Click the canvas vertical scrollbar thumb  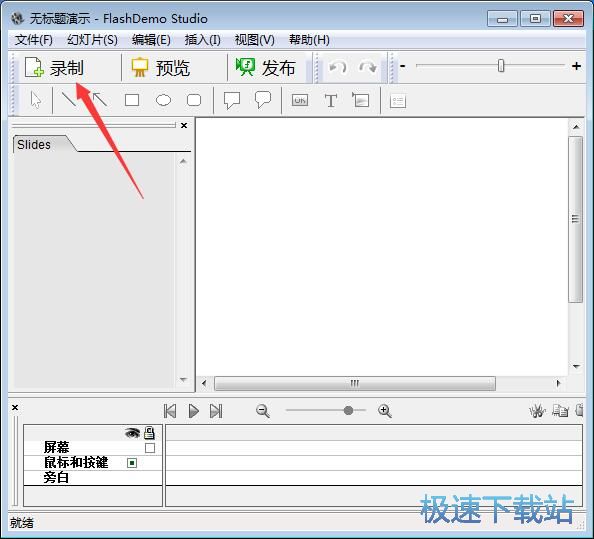coord(576,220)
